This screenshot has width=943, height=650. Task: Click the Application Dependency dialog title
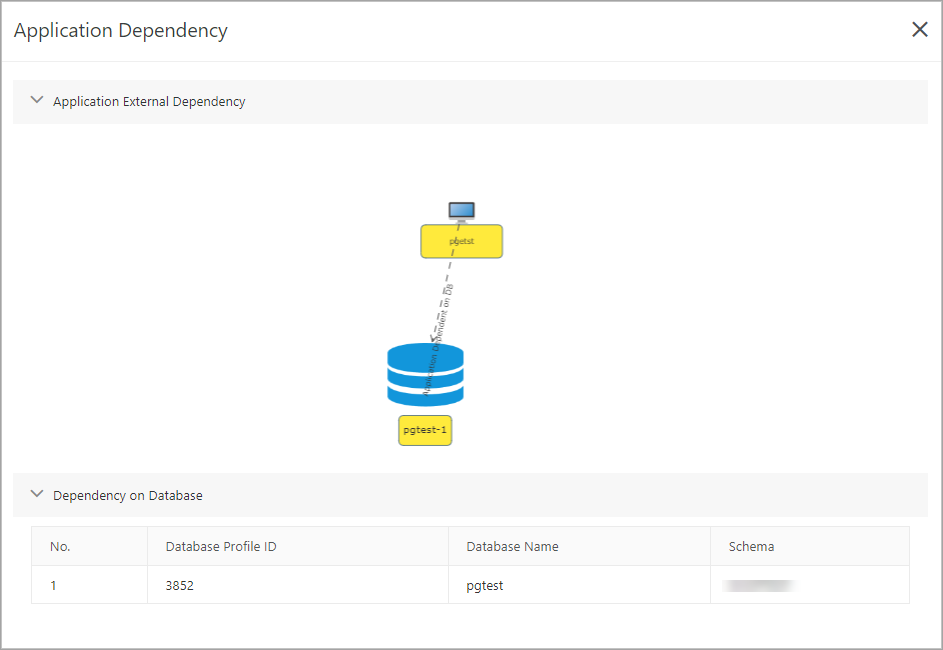(x=121, y=30)
